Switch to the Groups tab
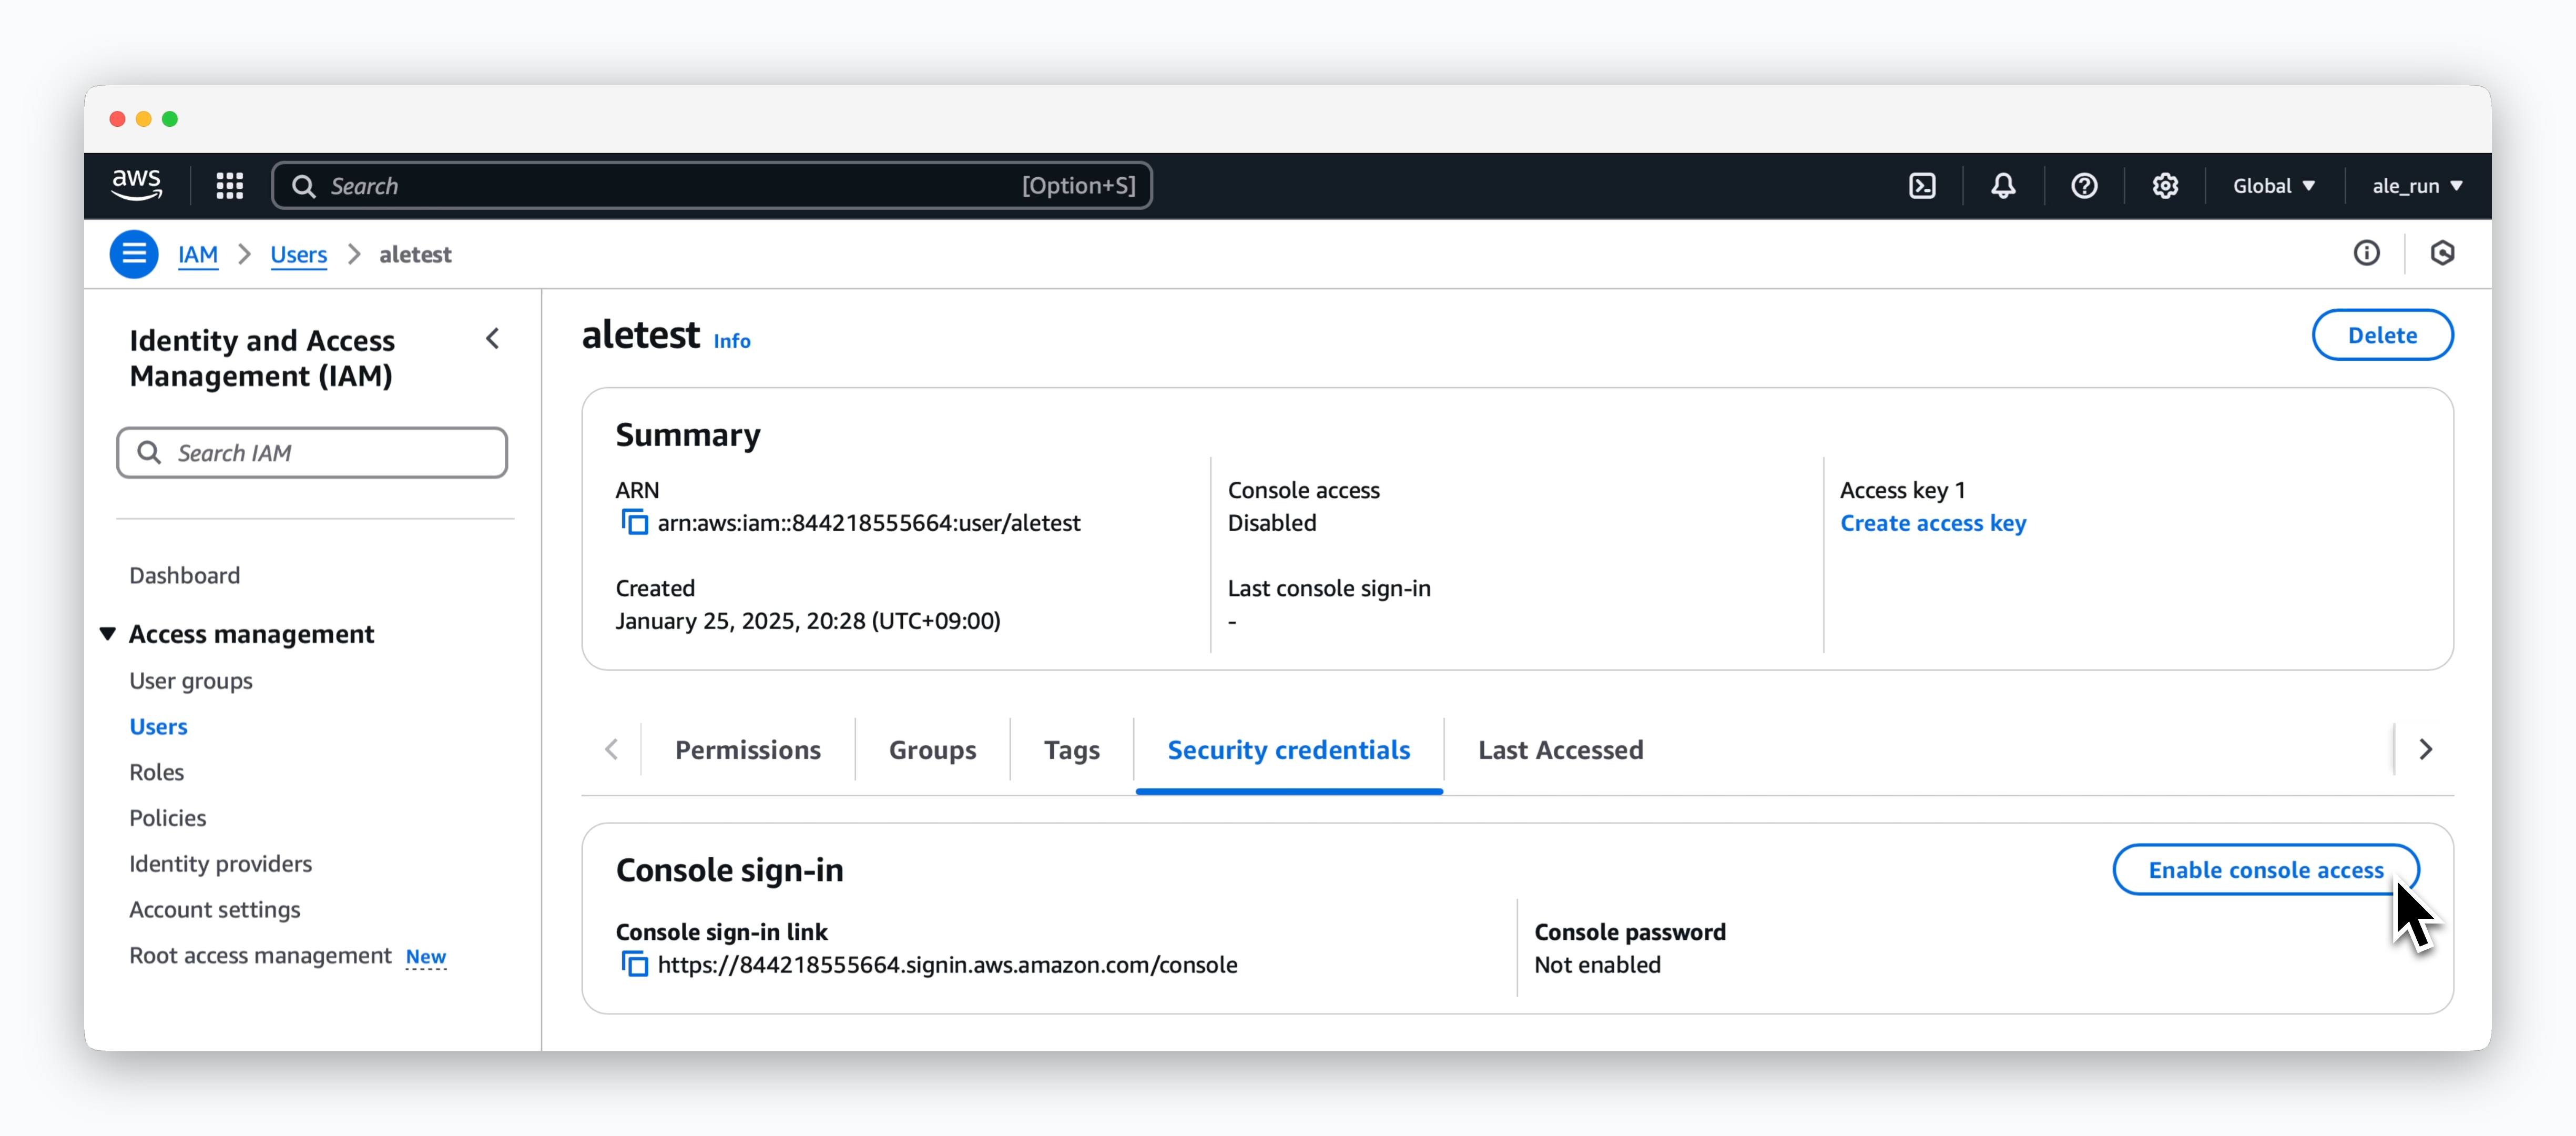Screen dimensions: 2576x1136 point(932,749)
